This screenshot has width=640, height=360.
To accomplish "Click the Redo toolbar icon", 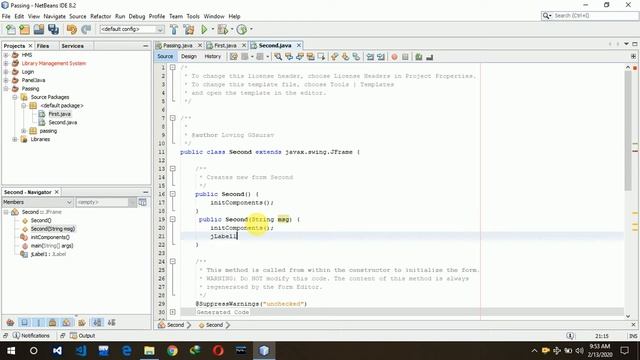I will [x=86, y=29].
